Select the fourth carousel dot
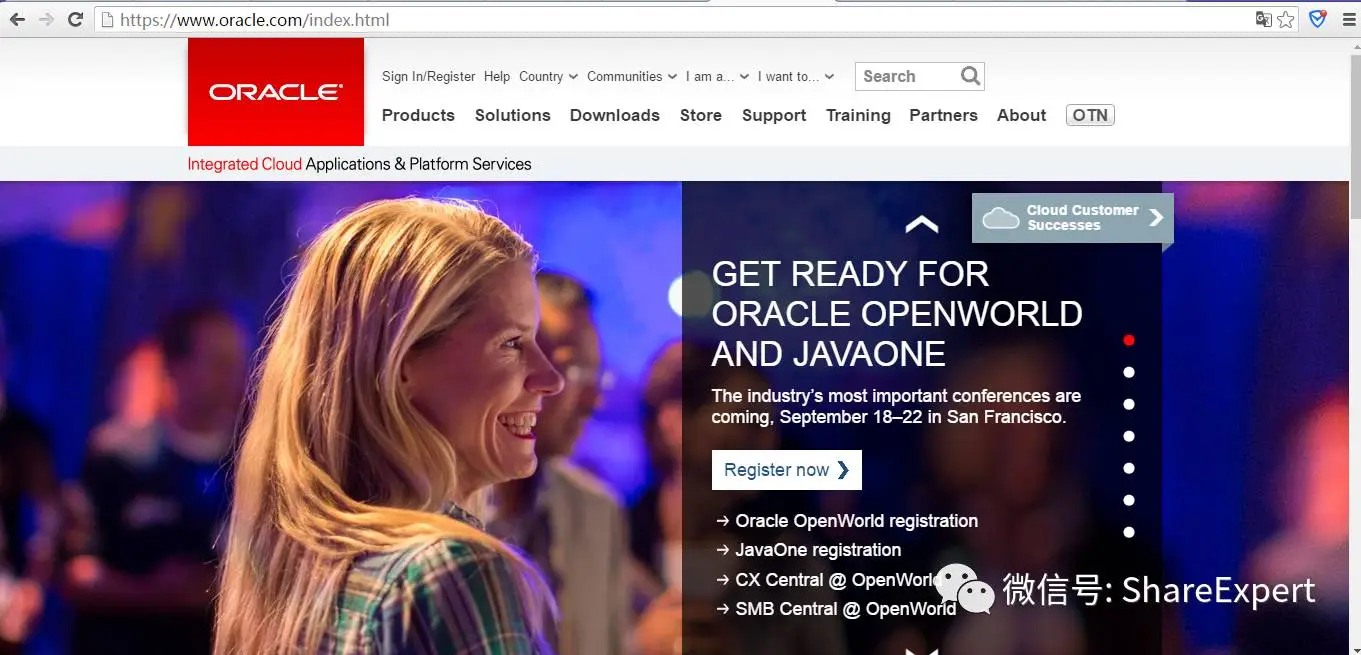This screenshot has width=1361, height=655. pyautogui.click(x=1129, y=436)
